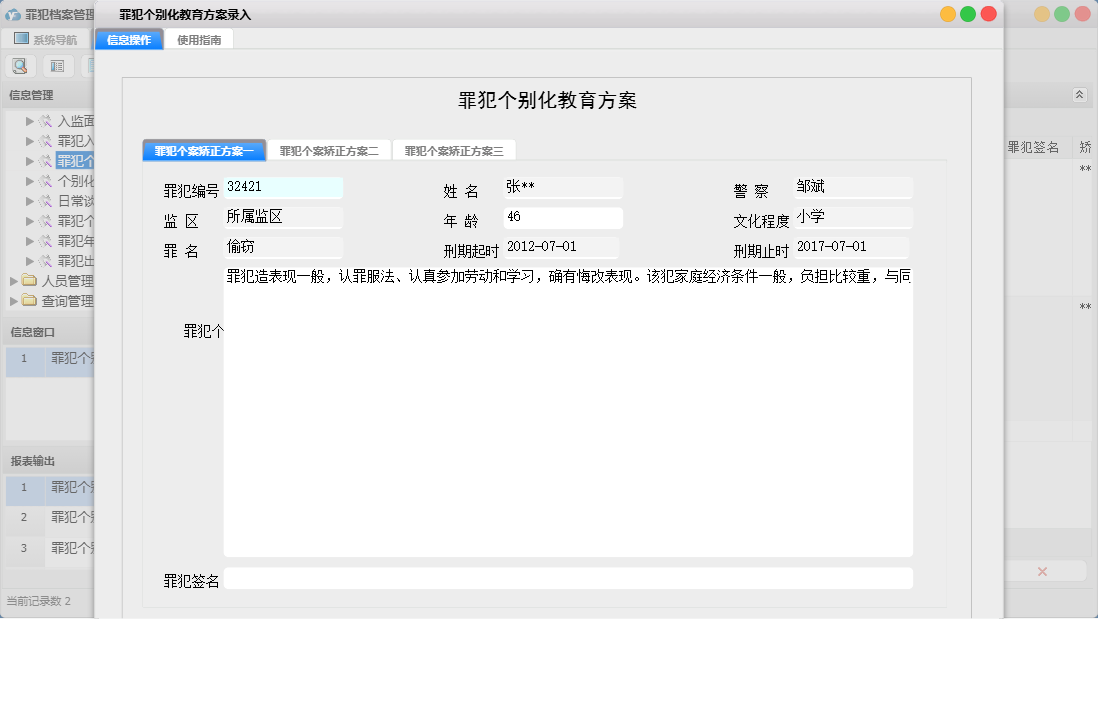Viewport: 1098px width, 715px height.
Task: Click the 罪犯签名 input field
Action: click(x=570, y=578)
